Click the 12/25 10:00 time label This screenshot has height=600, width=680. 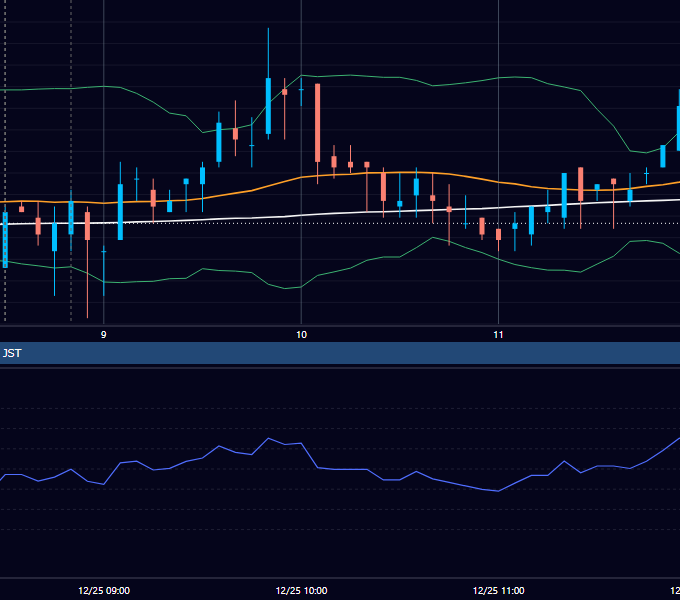301,590
